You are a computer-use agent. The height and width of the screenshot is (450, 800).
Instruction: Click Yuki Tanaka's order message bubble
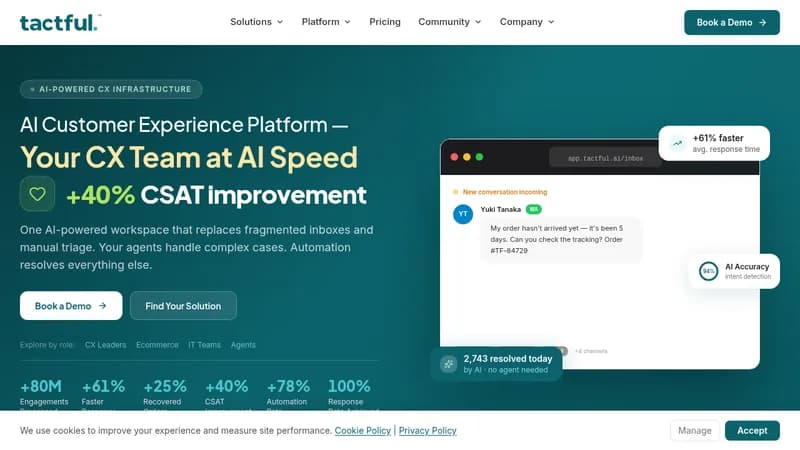561,239
